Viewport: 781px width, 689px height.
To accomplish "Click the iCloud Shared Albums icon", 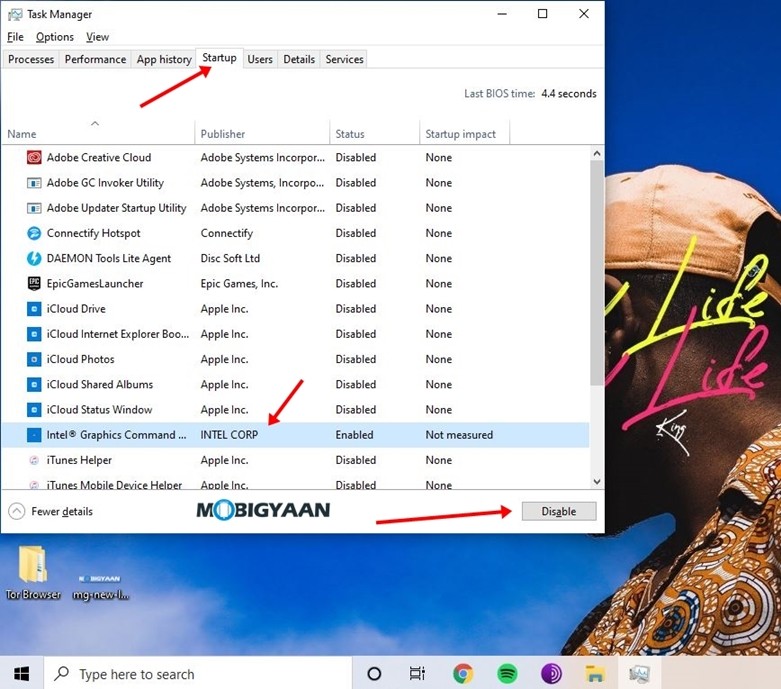I will [x=34, y=385].
